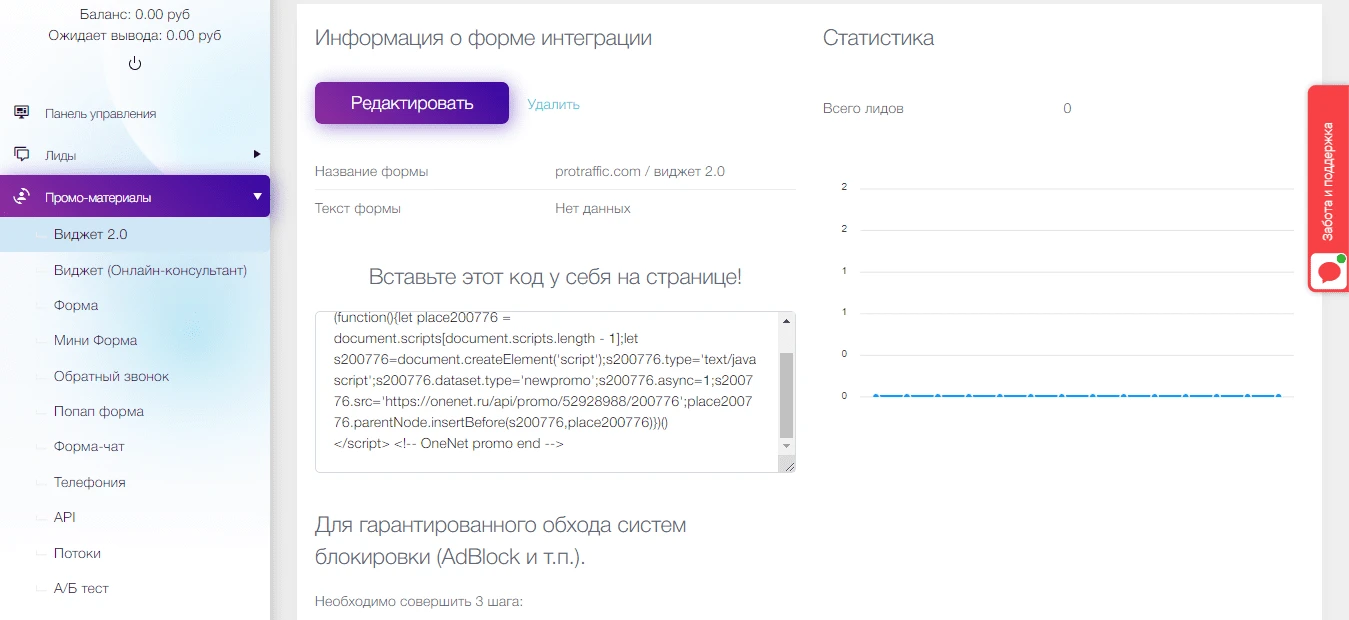The image size is (1349, 620).
Task: Open Обратный звонок item
Action: coord(111,376)
